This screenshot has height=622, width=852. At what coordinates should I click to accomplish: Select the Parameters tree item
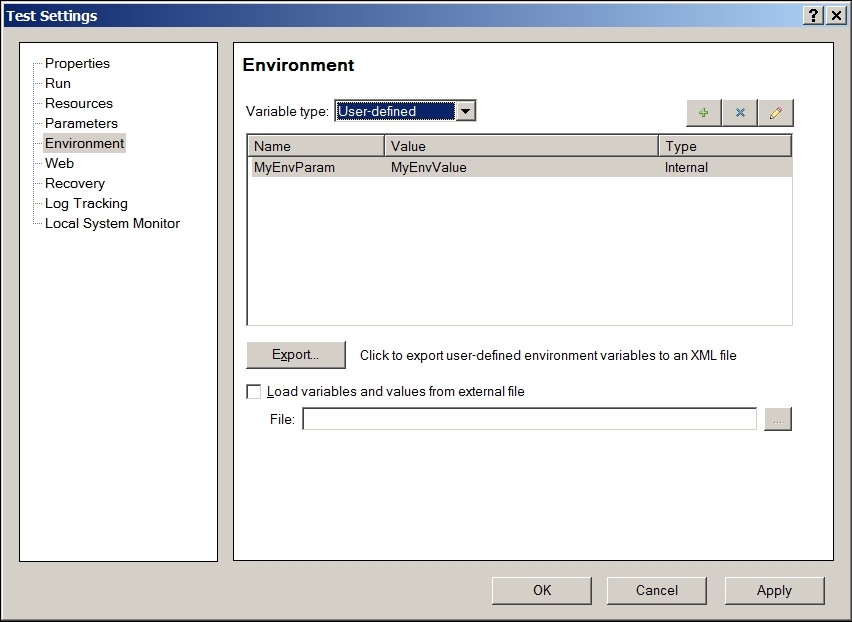81,123
